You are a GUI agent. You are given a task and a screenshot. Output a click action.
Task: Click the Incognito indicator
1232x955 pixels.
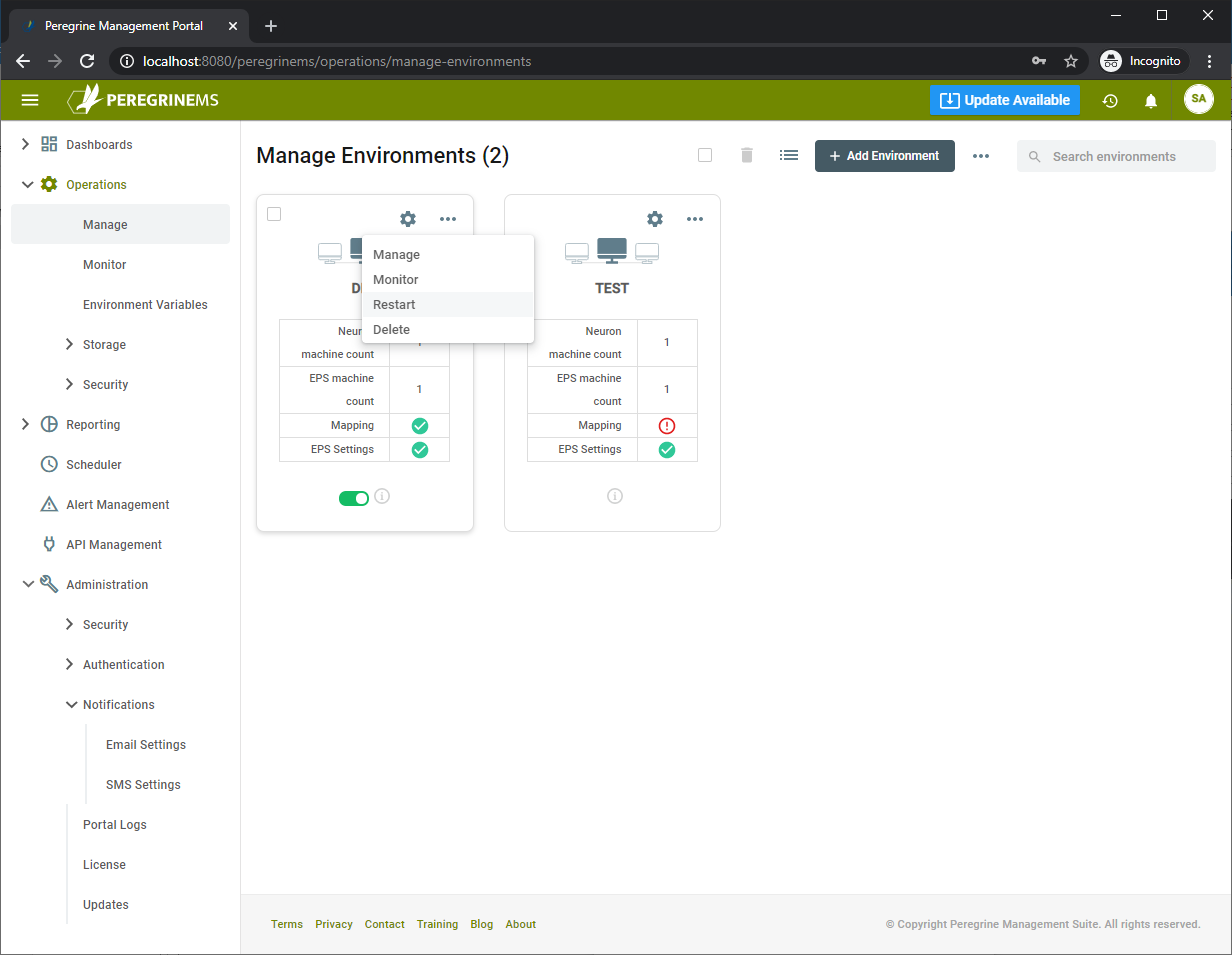pos(1144,61)
